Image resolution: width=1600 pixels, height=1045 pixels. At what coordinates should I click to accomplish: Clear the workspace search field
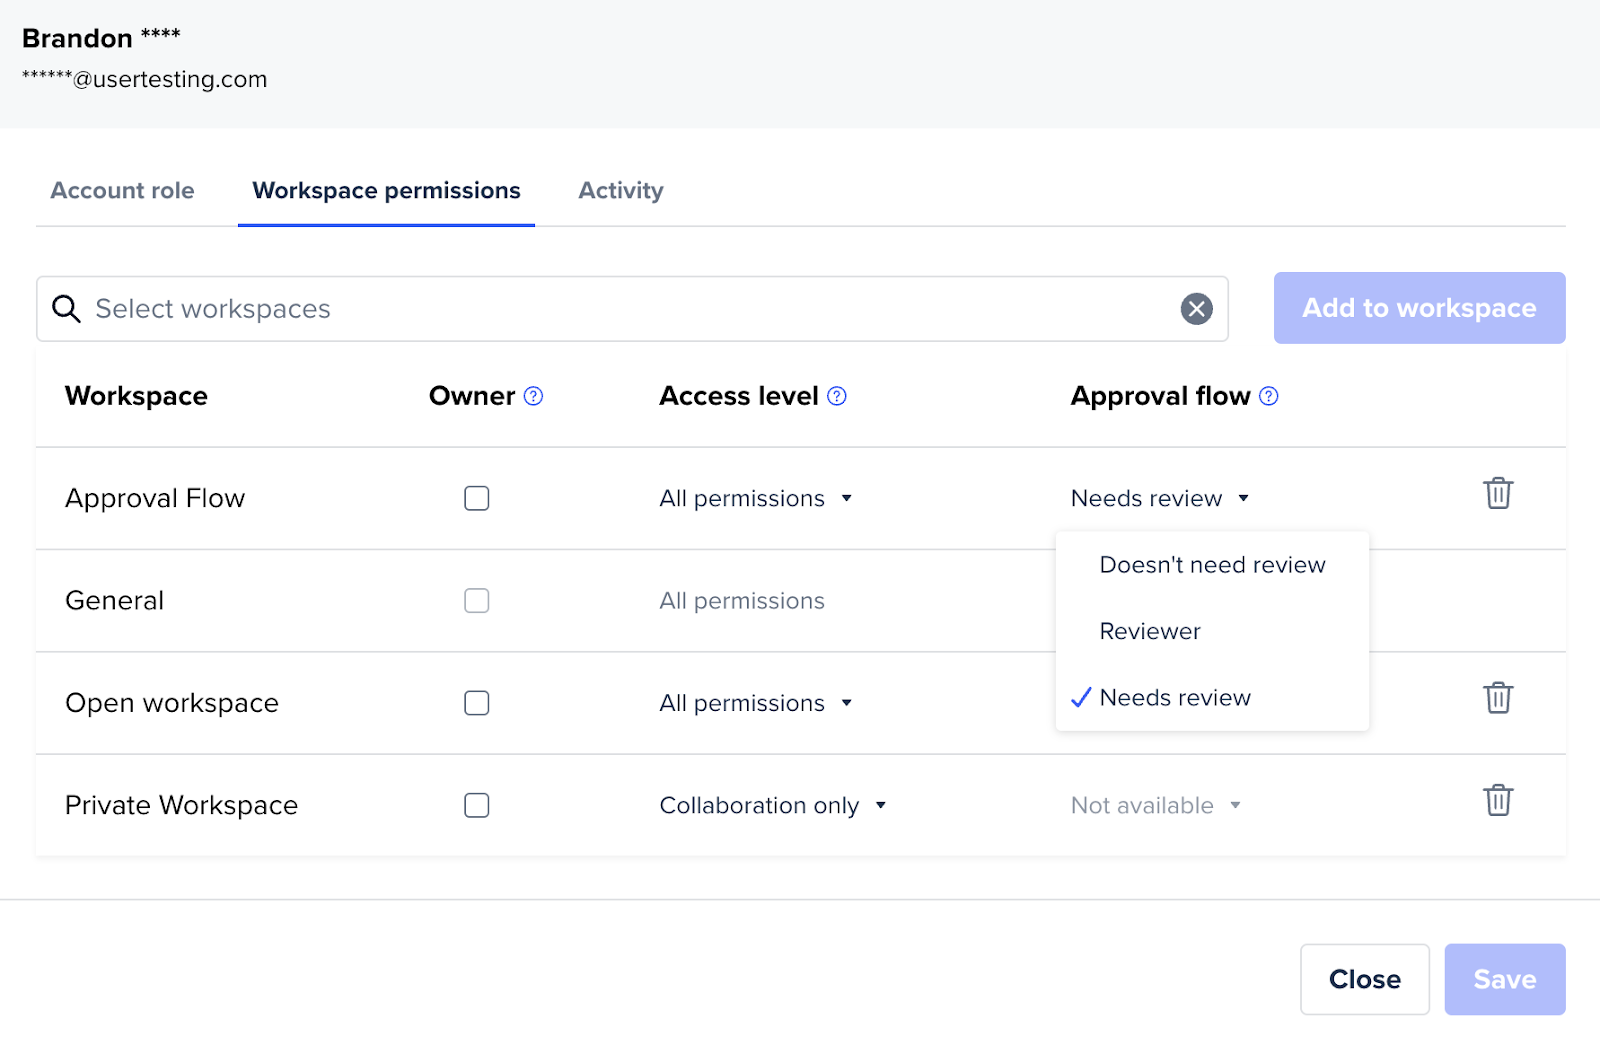[1196, 309]
